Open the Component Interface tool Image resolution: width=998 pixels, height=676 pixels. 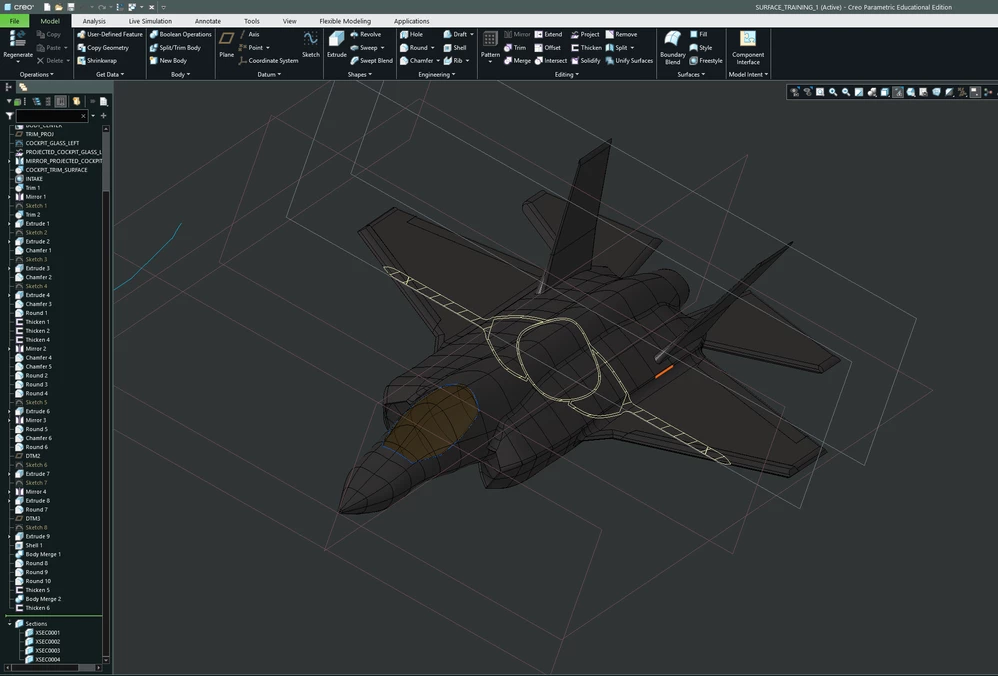(748, 47)
